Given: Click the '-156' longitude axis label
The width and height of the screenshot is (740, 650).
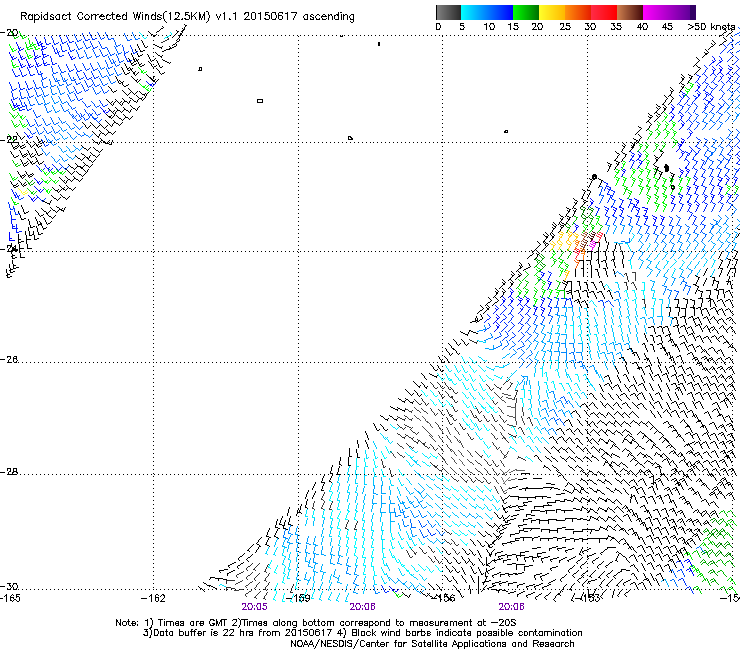Looking at the screenshot, I should [443, 598].
